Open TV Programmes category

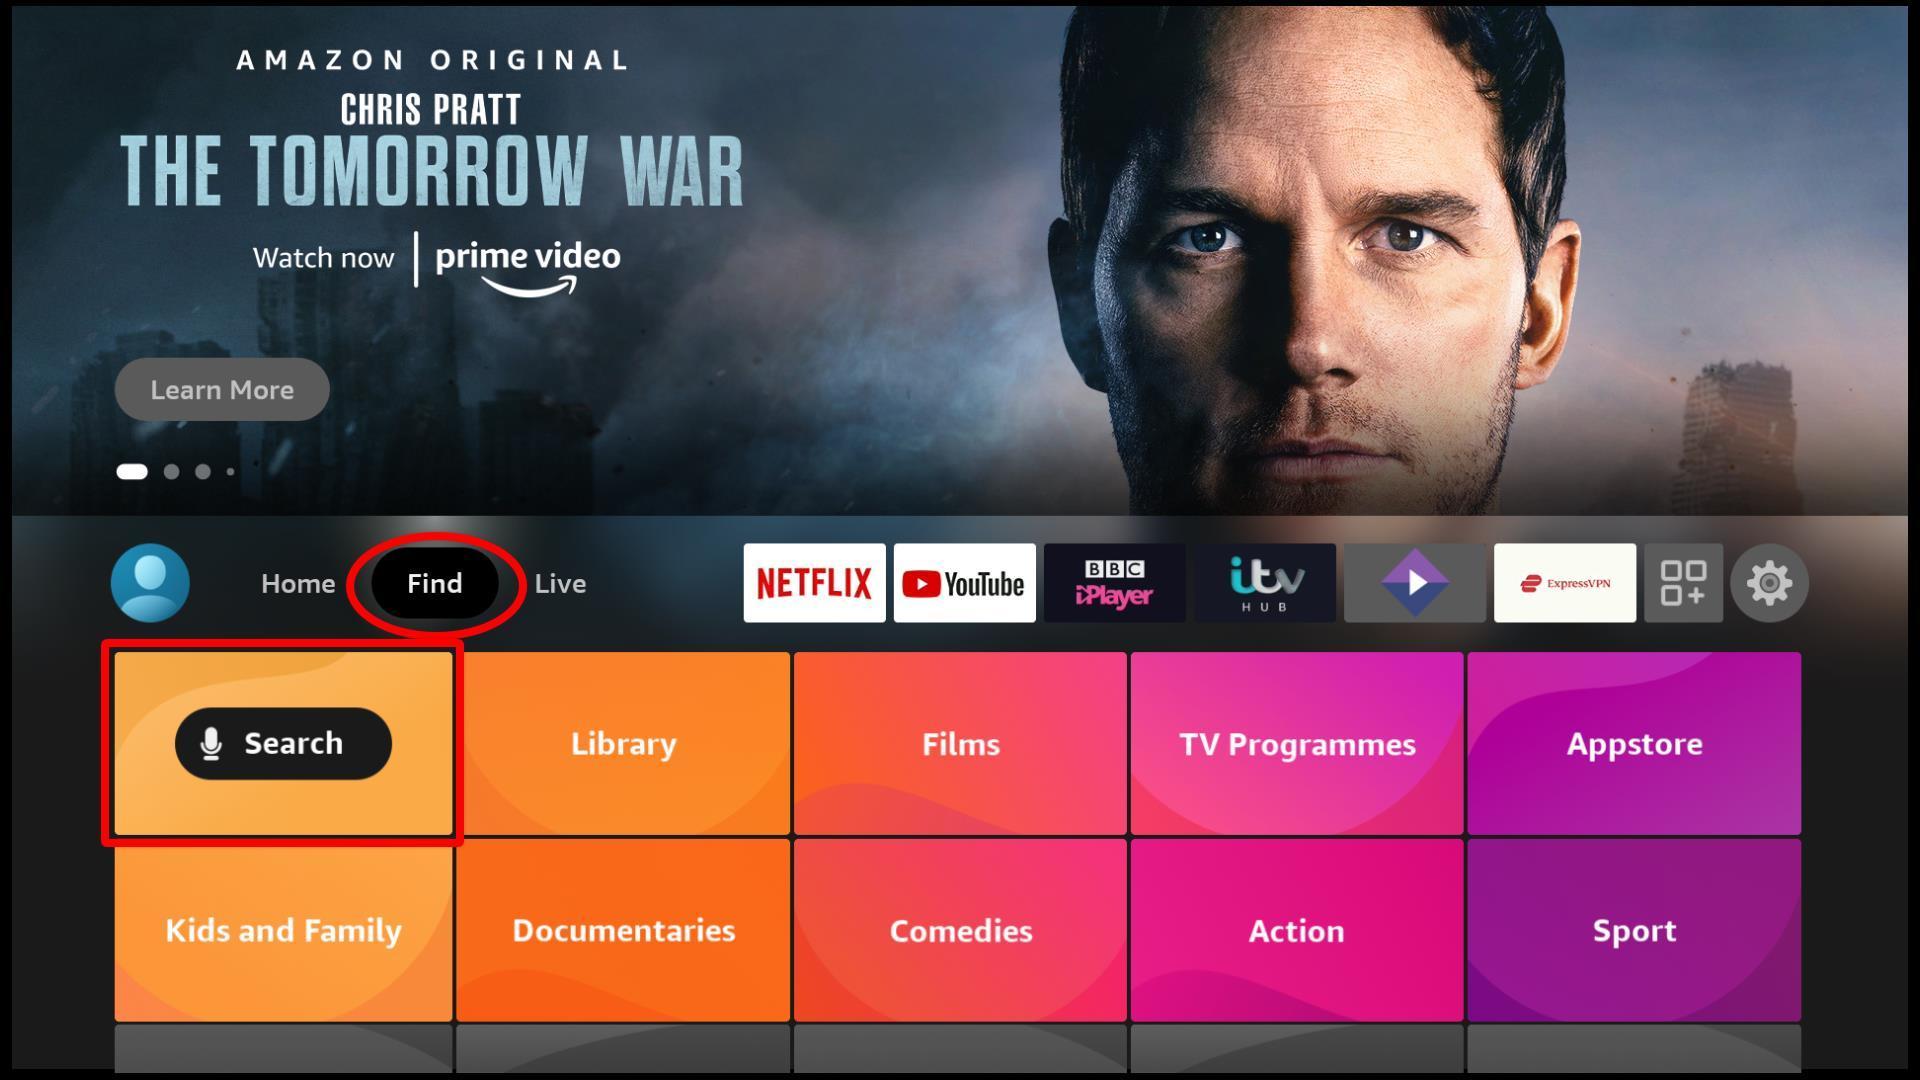1296,742
